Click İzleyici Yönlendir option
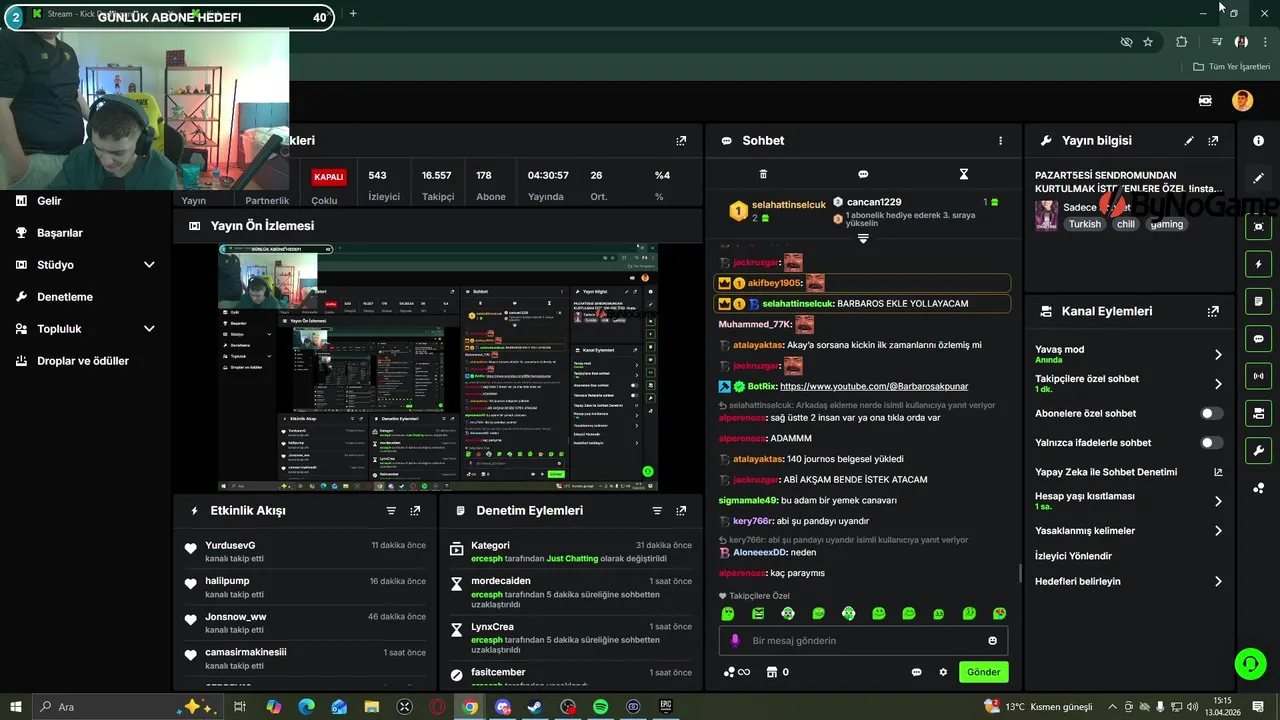The image size is (1280, 720). click(x=1073, y=556)
